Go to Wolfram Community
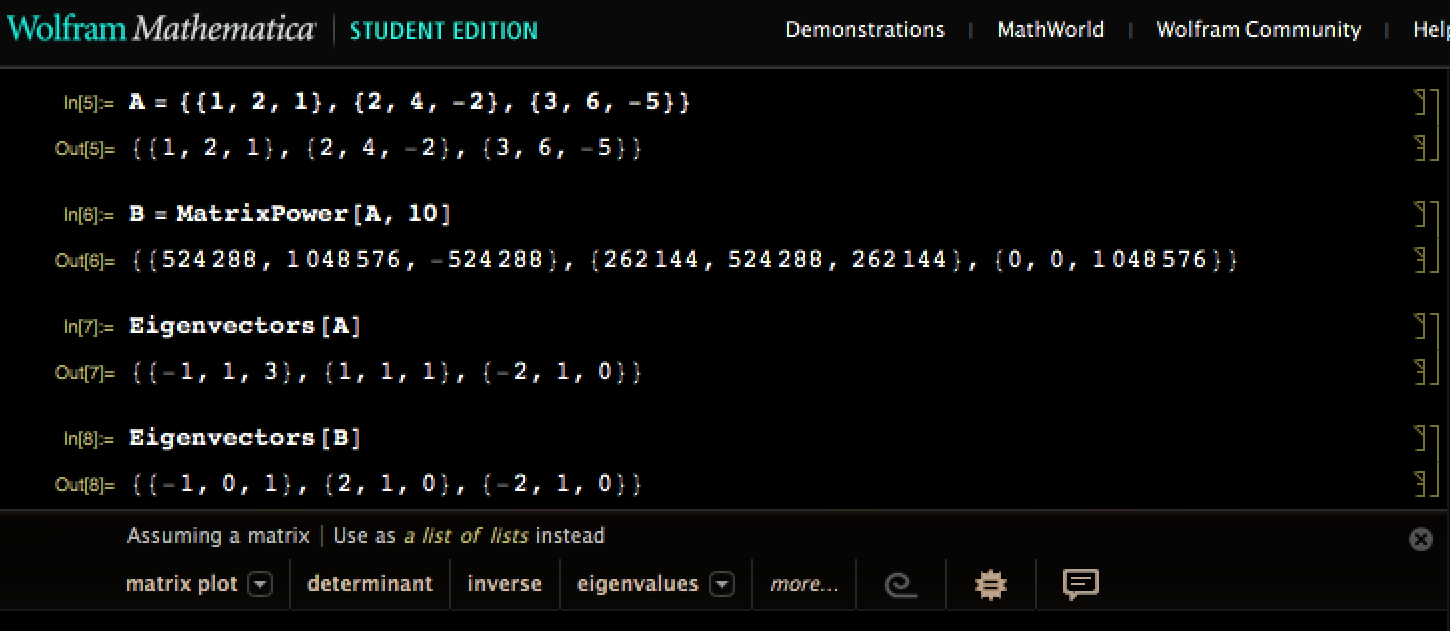Screen dimensions: 1450x631 click(x=1258, y=30)
